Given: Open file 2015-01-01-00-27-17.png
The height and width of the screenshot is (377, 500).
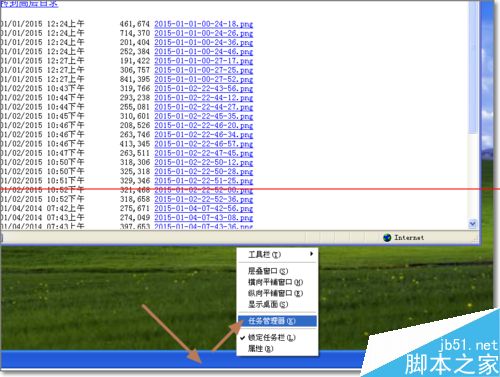Looking at the screenshot, I should pos(203,61).
